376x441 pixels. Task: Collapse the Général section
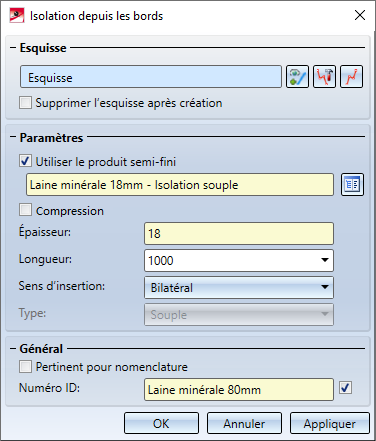point(13,349)
